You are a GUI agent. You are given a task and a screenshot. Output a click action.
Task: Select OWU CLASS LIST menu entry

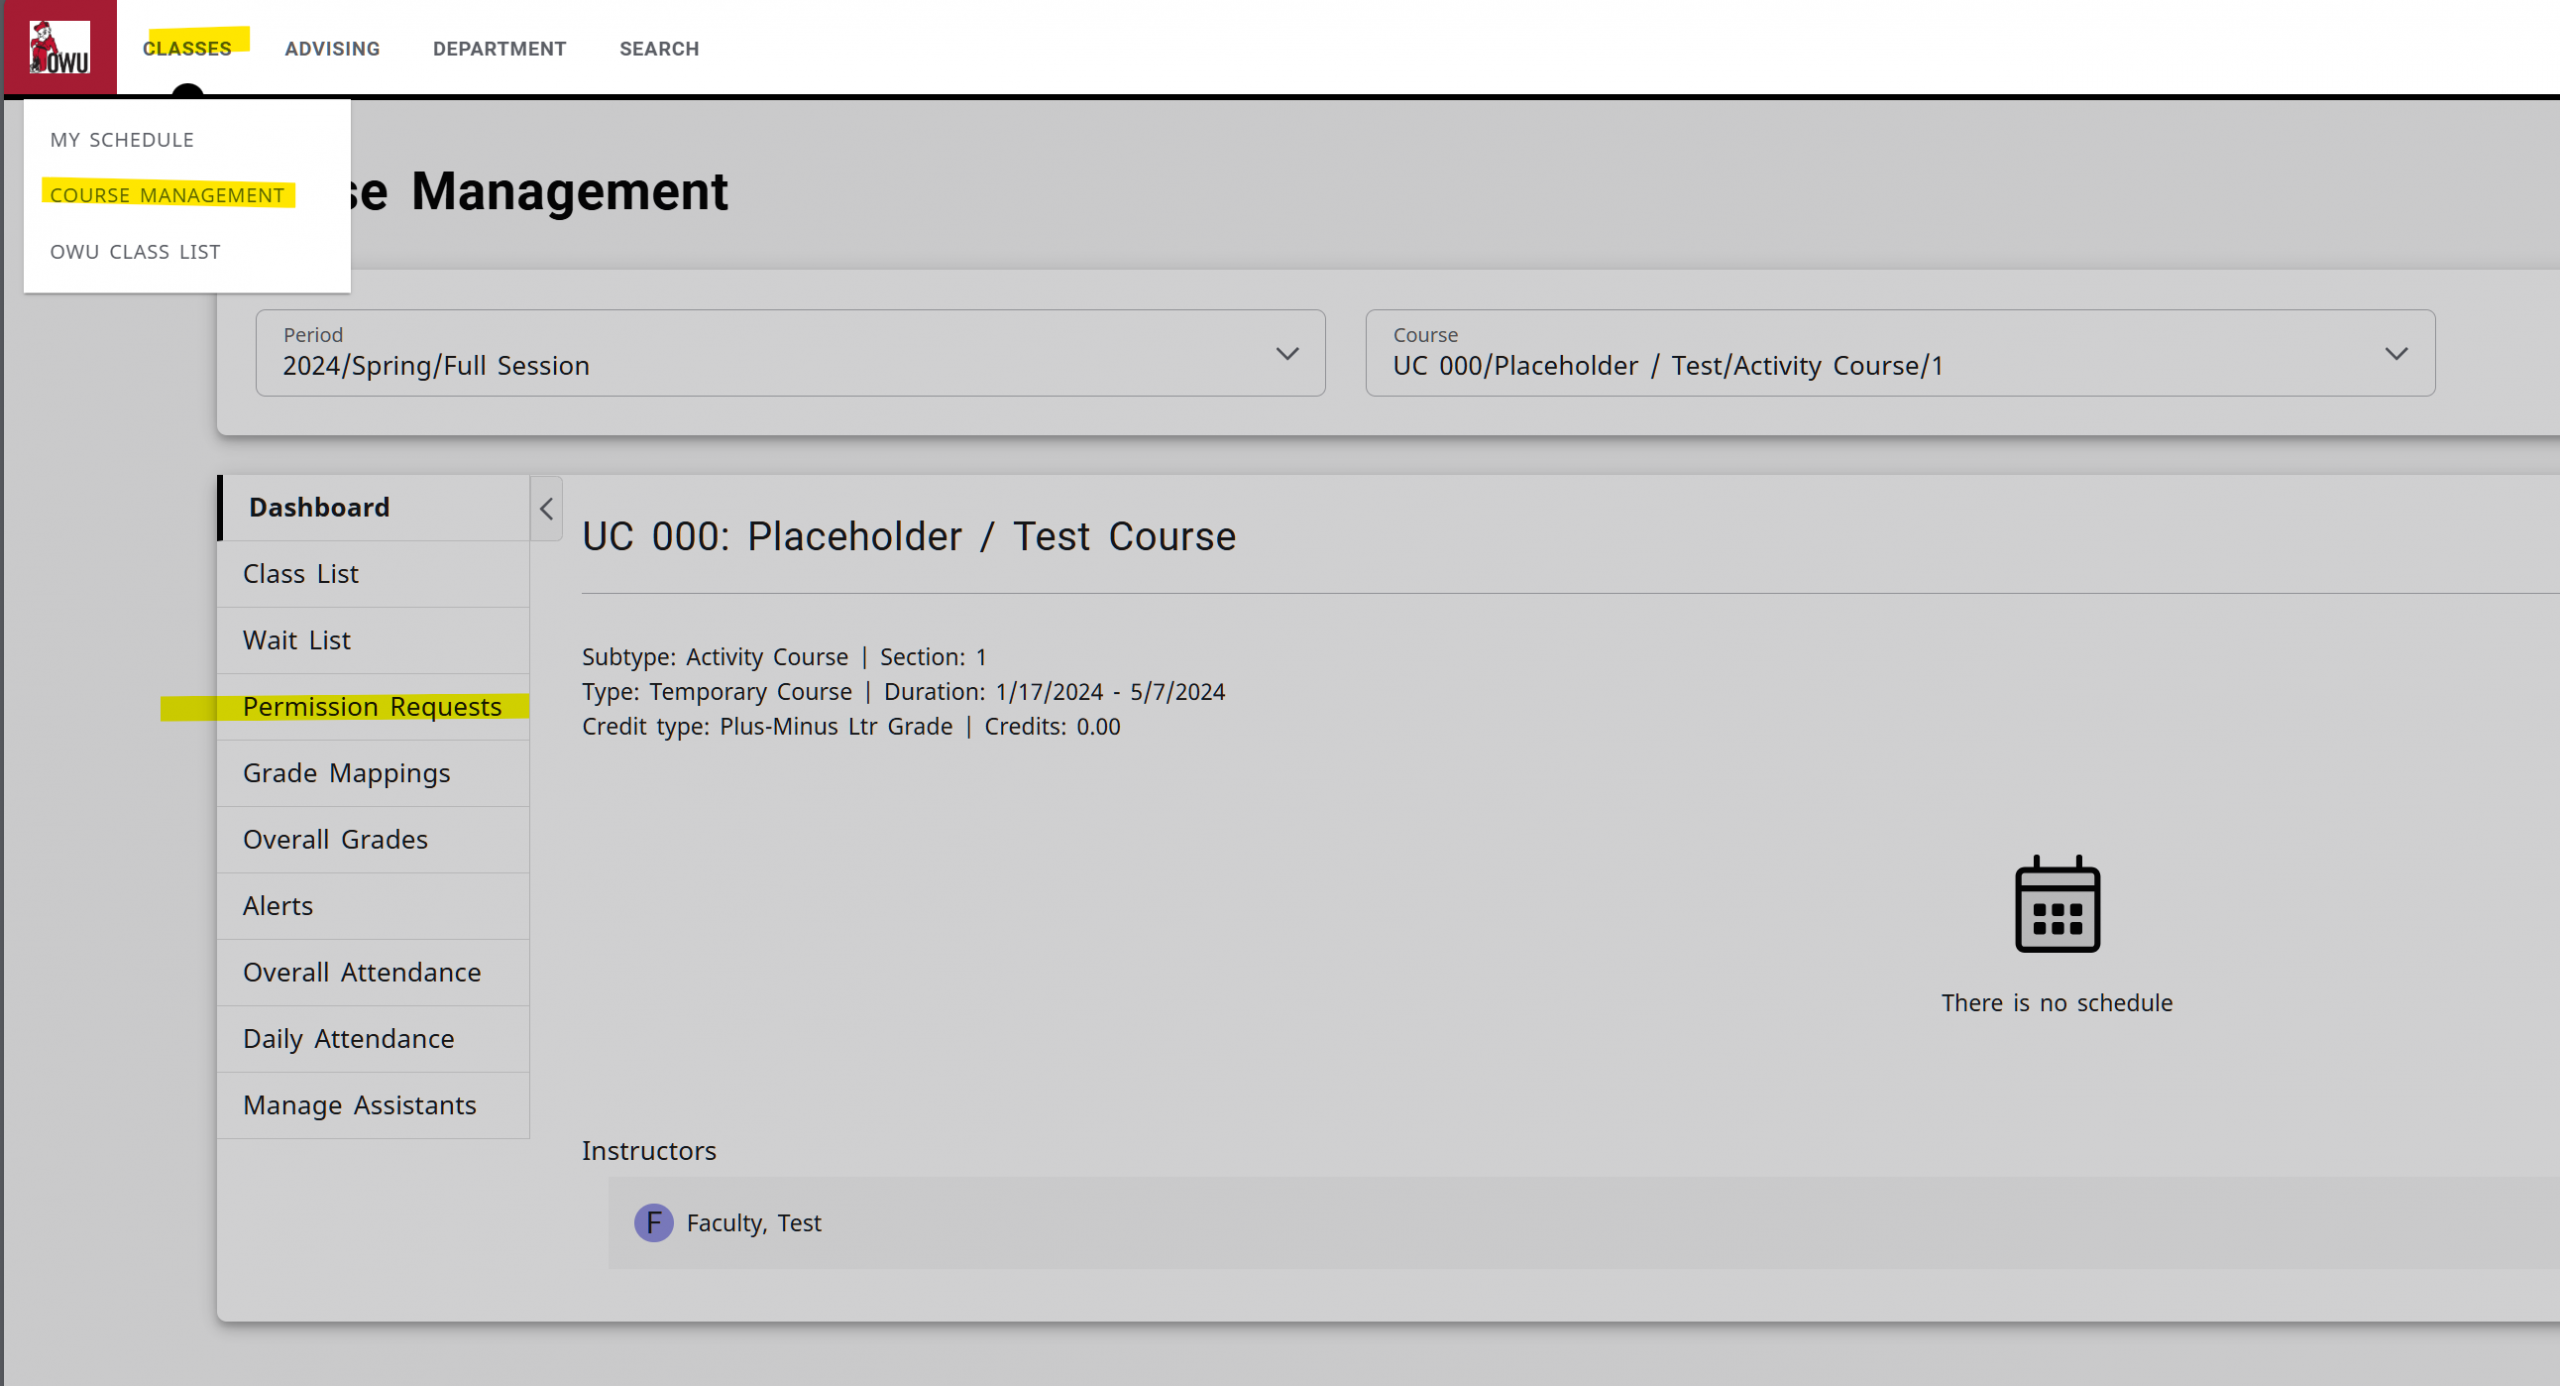pos(135,251)
